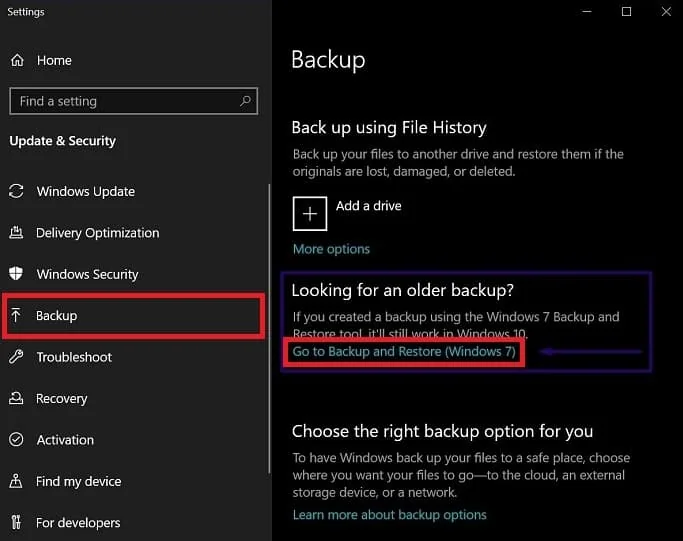The image size is (683, 541).
Task: Click the Update & Security heading
Action: 63,141
